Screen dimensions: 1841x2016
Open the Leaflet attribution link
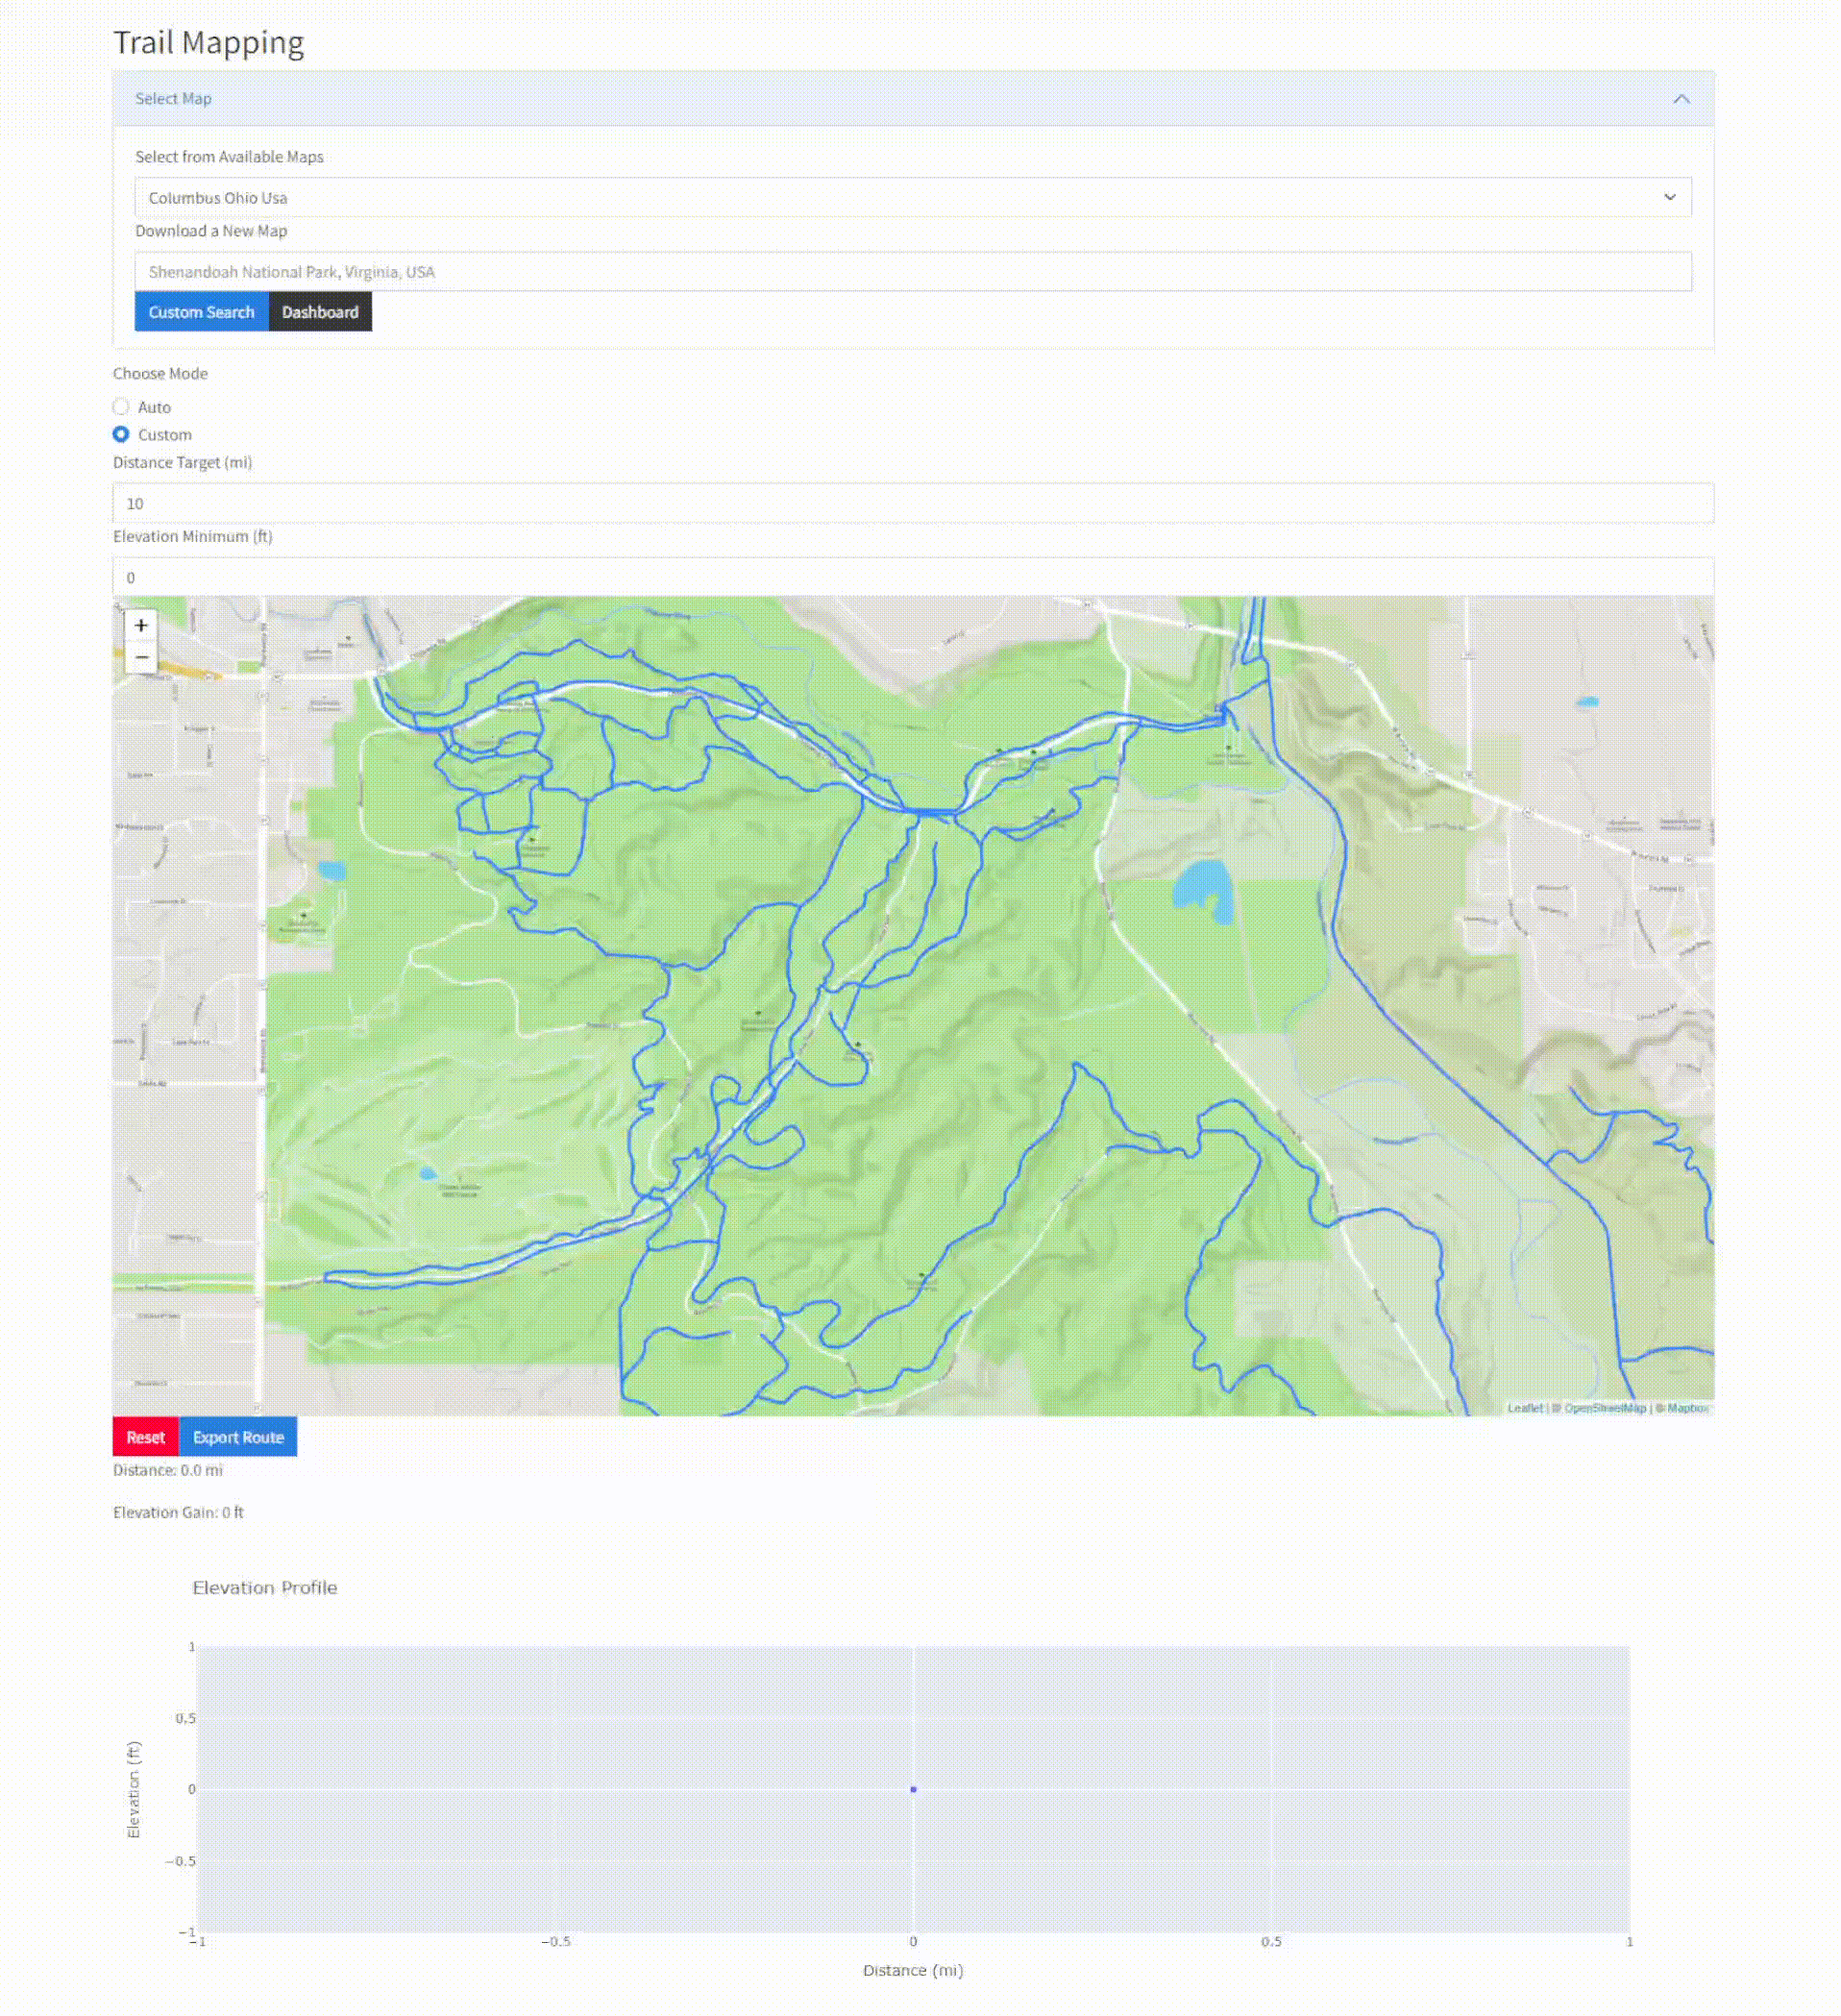pos(1525,1408)
